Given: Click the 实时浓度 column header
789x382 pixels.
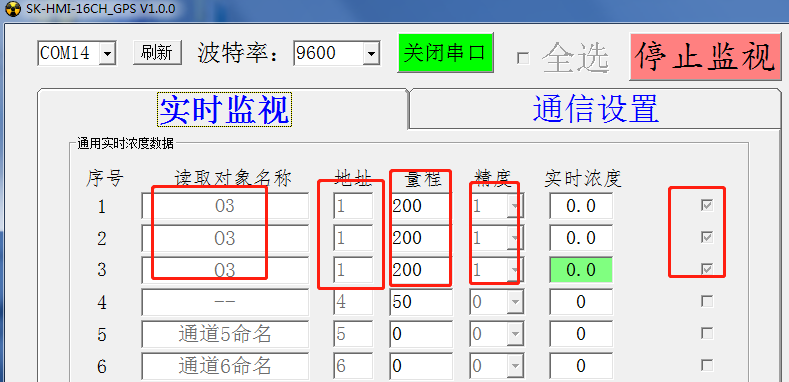Looking at the screenshot, I should (583, 178).
